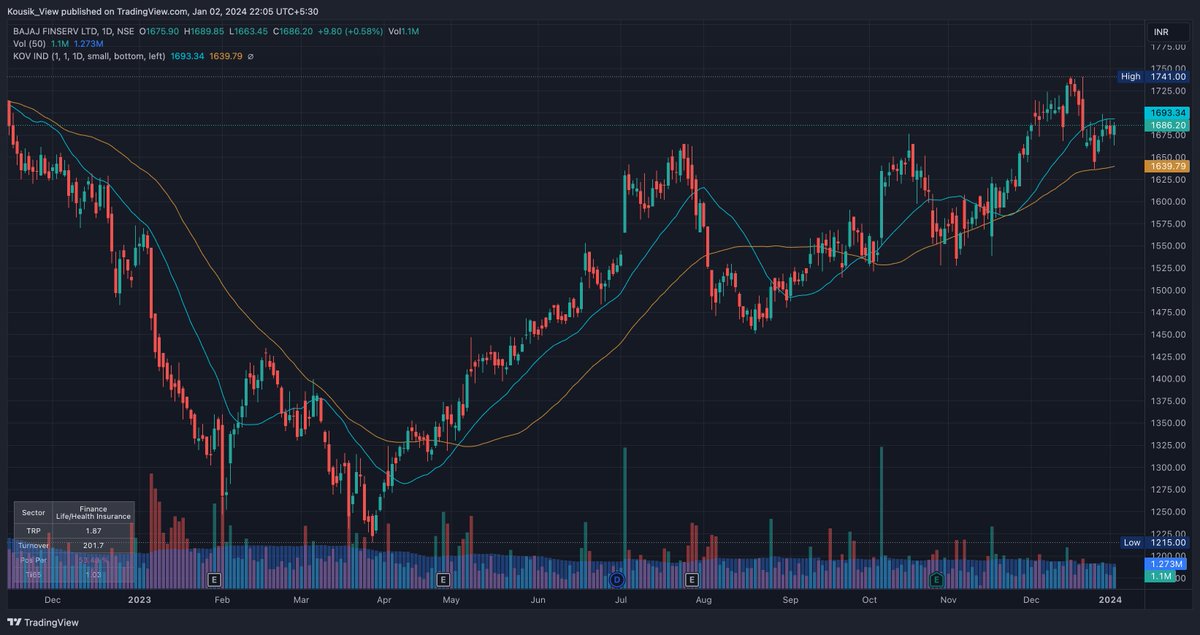Open the green earnings marker near November
1200x635 pixels.
point(937,579)
